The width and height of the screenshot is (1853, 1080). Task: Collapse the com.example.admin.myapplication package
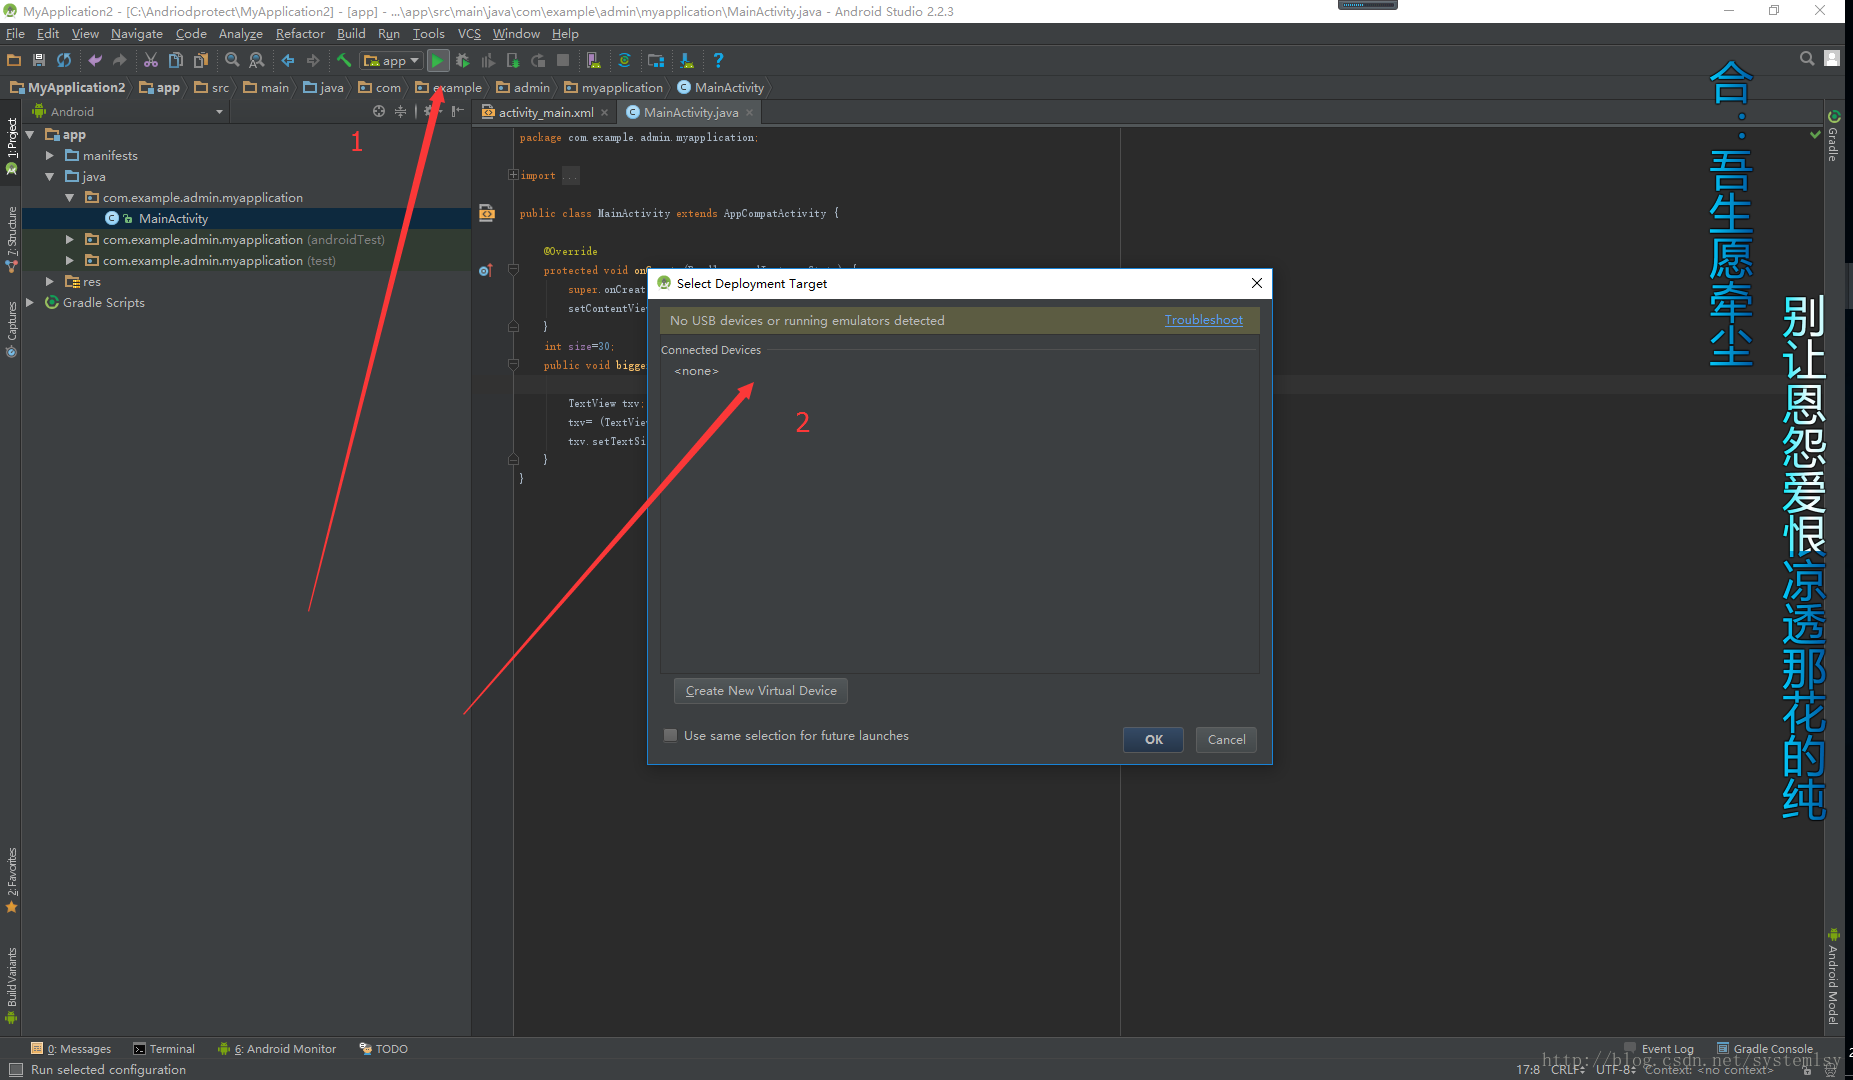(69, 197)
